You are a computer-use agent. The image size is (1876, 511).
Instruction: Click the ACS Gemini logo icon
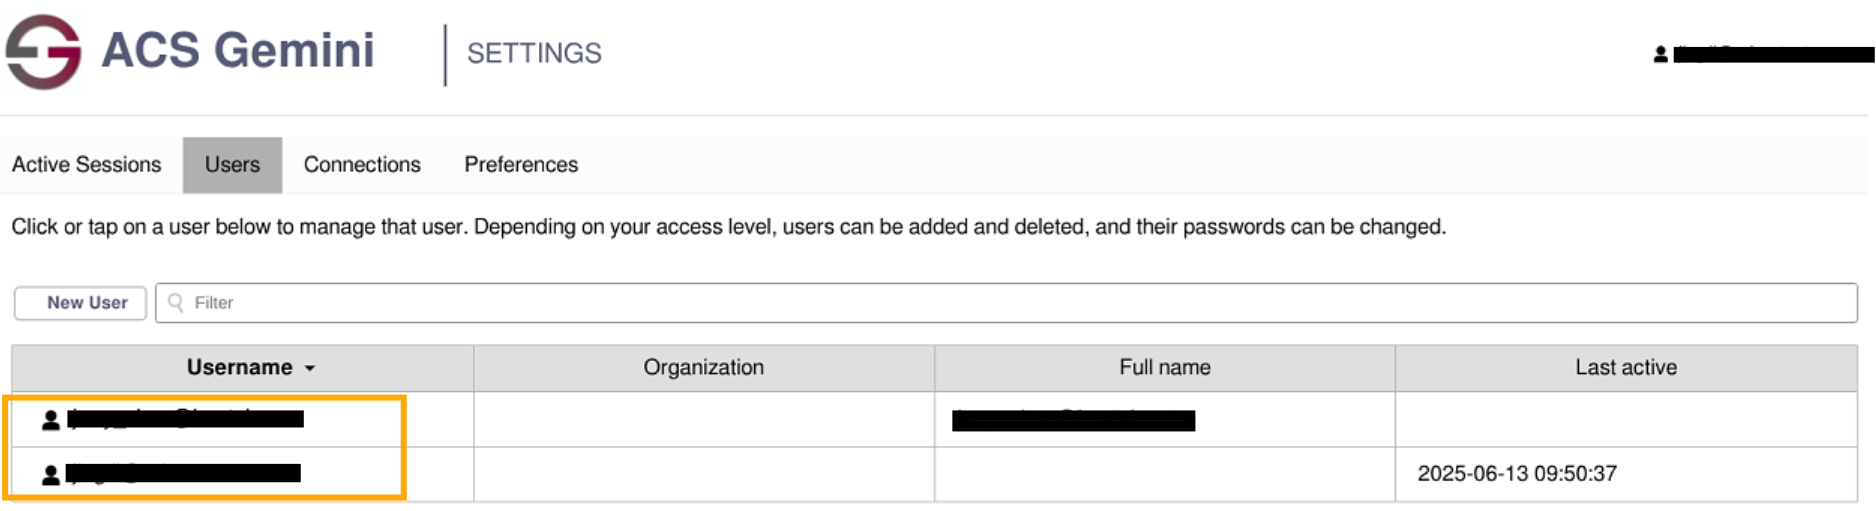(44, 51)
